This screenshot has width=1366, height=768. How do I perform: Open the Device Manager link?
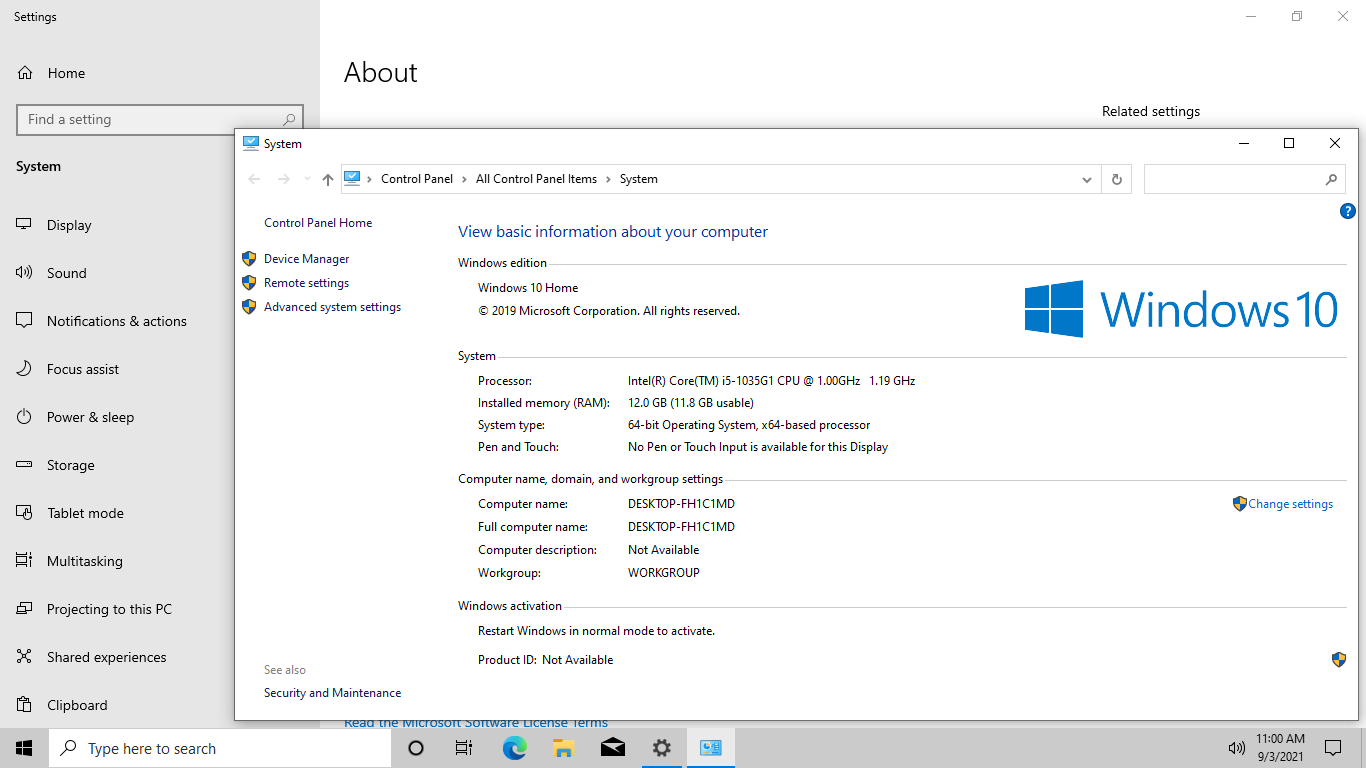click(306, 259)
